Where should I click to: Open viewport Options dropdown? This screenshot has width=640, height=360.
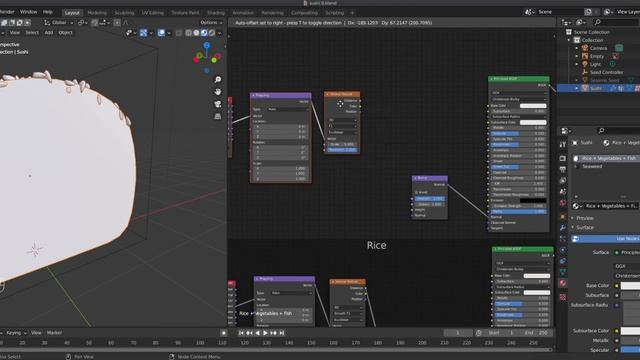pyautogui.click(x=211, y=23)
